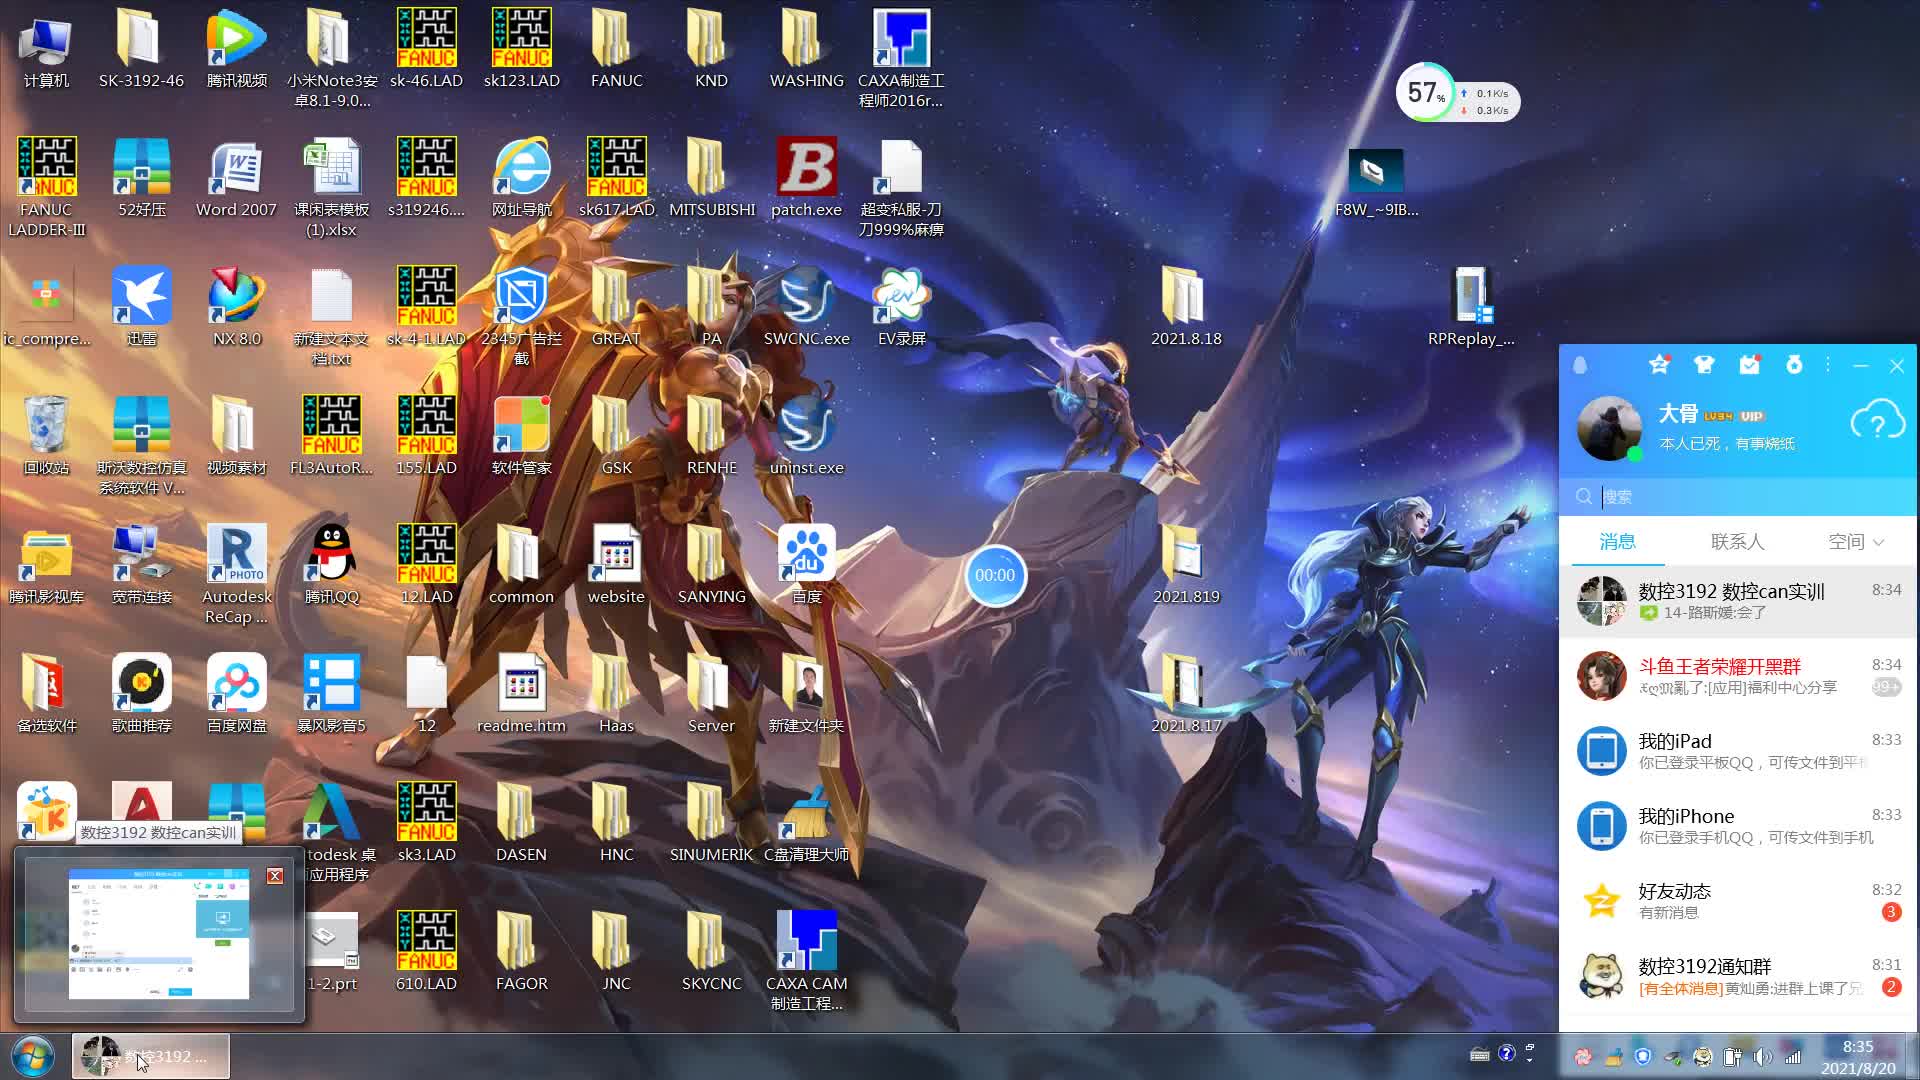
Task: Click the QQ 搜索 search field
Action: (x=1738, y=496)
